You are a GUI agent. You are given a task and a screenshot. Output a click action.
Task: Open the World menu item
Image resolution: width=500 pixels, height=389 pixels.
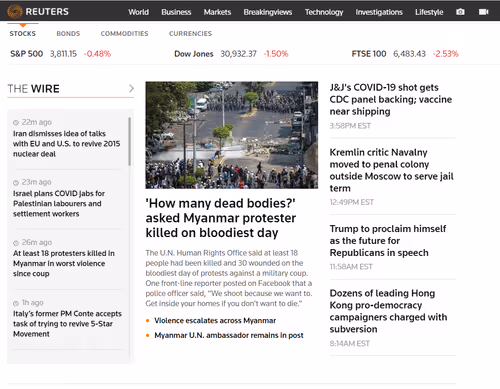(x=138, y=12)
